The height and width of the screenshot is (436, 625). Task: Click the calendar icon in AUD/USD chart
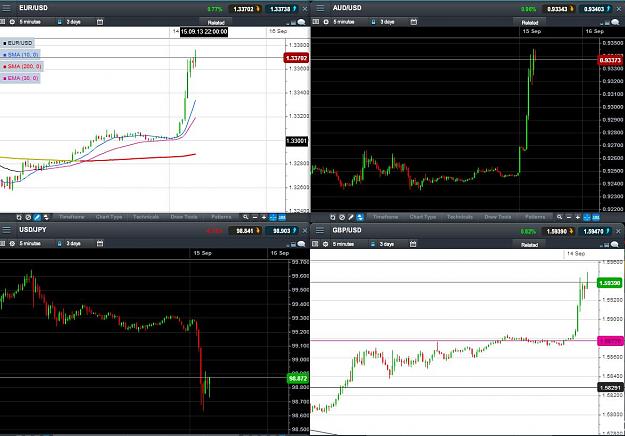(414, 22)
